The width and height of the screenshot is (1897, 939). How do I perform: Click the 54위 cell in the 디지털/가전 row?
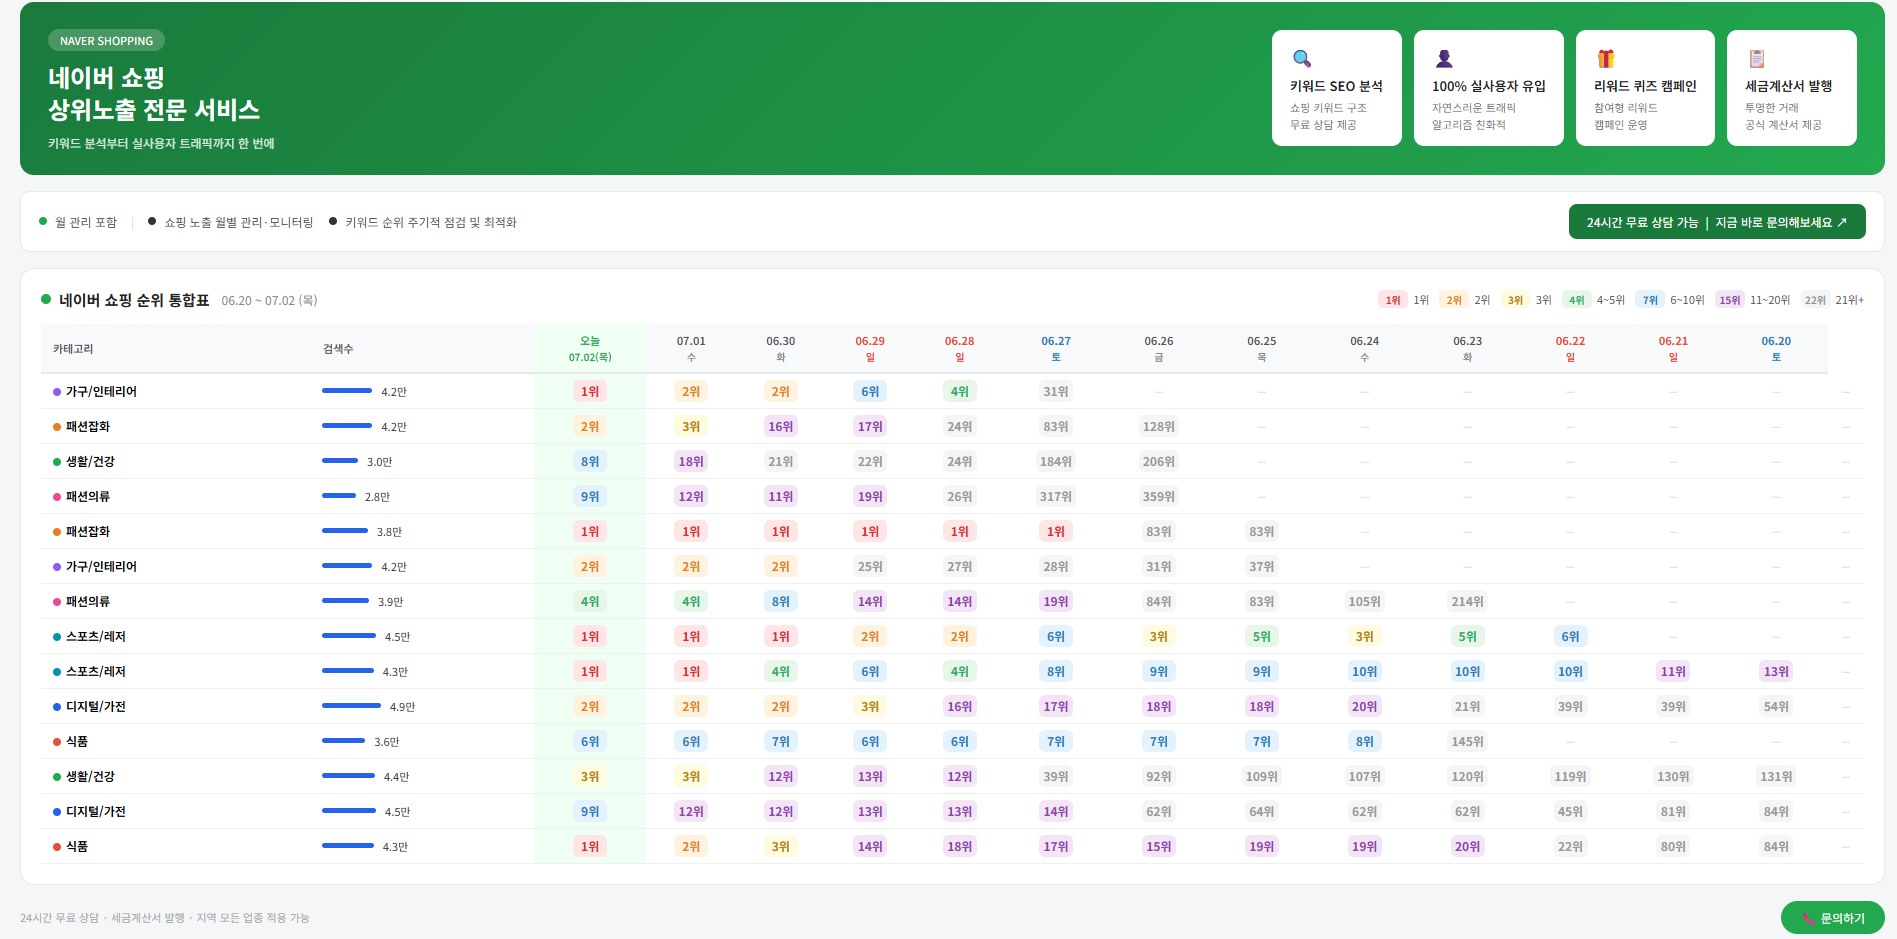coord(1776,706)
